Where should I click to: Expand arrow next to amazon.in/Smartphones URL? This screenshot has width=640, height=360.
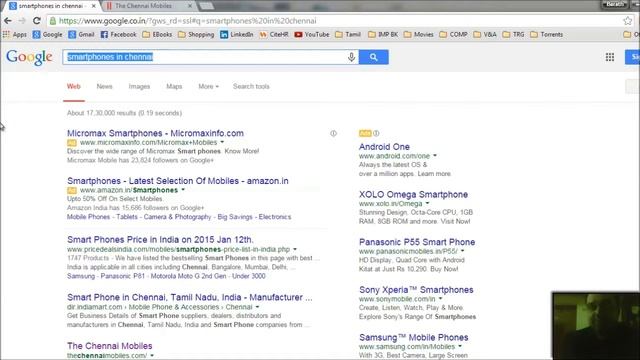[x=183, y=190]
